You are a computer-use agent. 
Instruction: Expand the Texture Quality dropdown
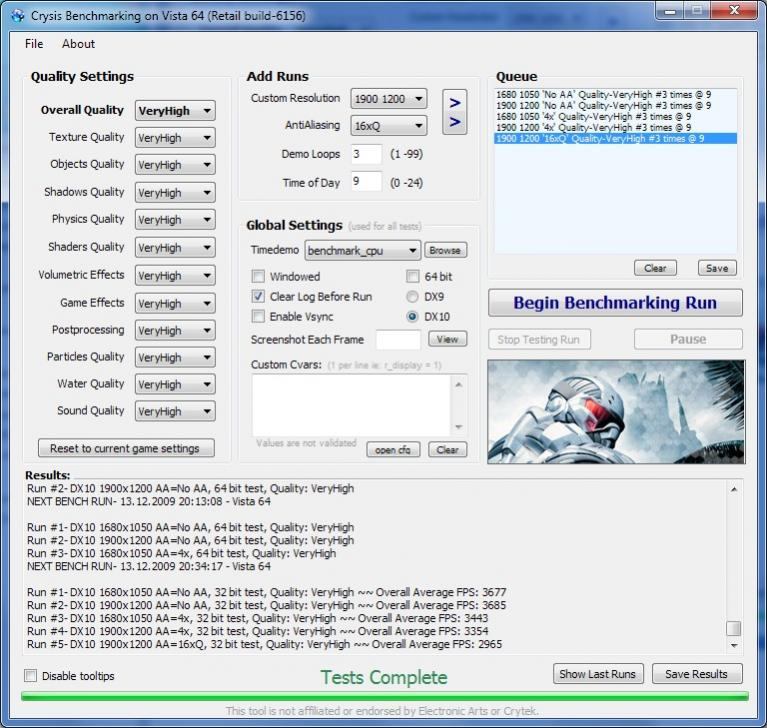pyautogui.click(x=175, y=137)
